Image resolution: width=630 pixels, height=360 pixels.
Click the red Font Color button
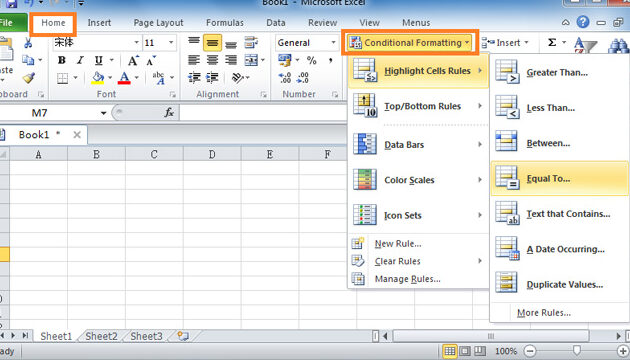tap(124, 78)
